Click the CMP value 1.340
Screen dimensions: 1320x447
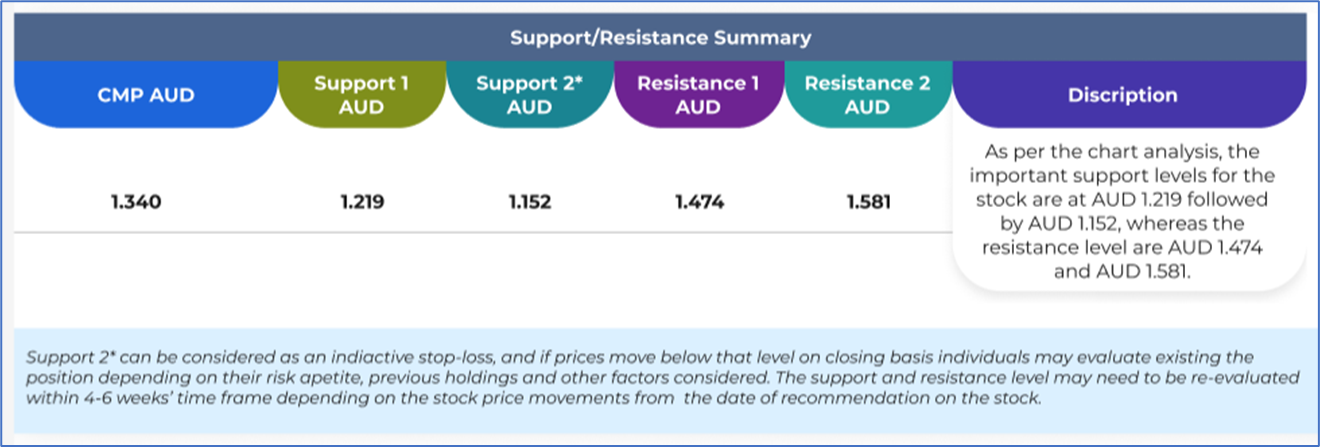pos(137,202)
